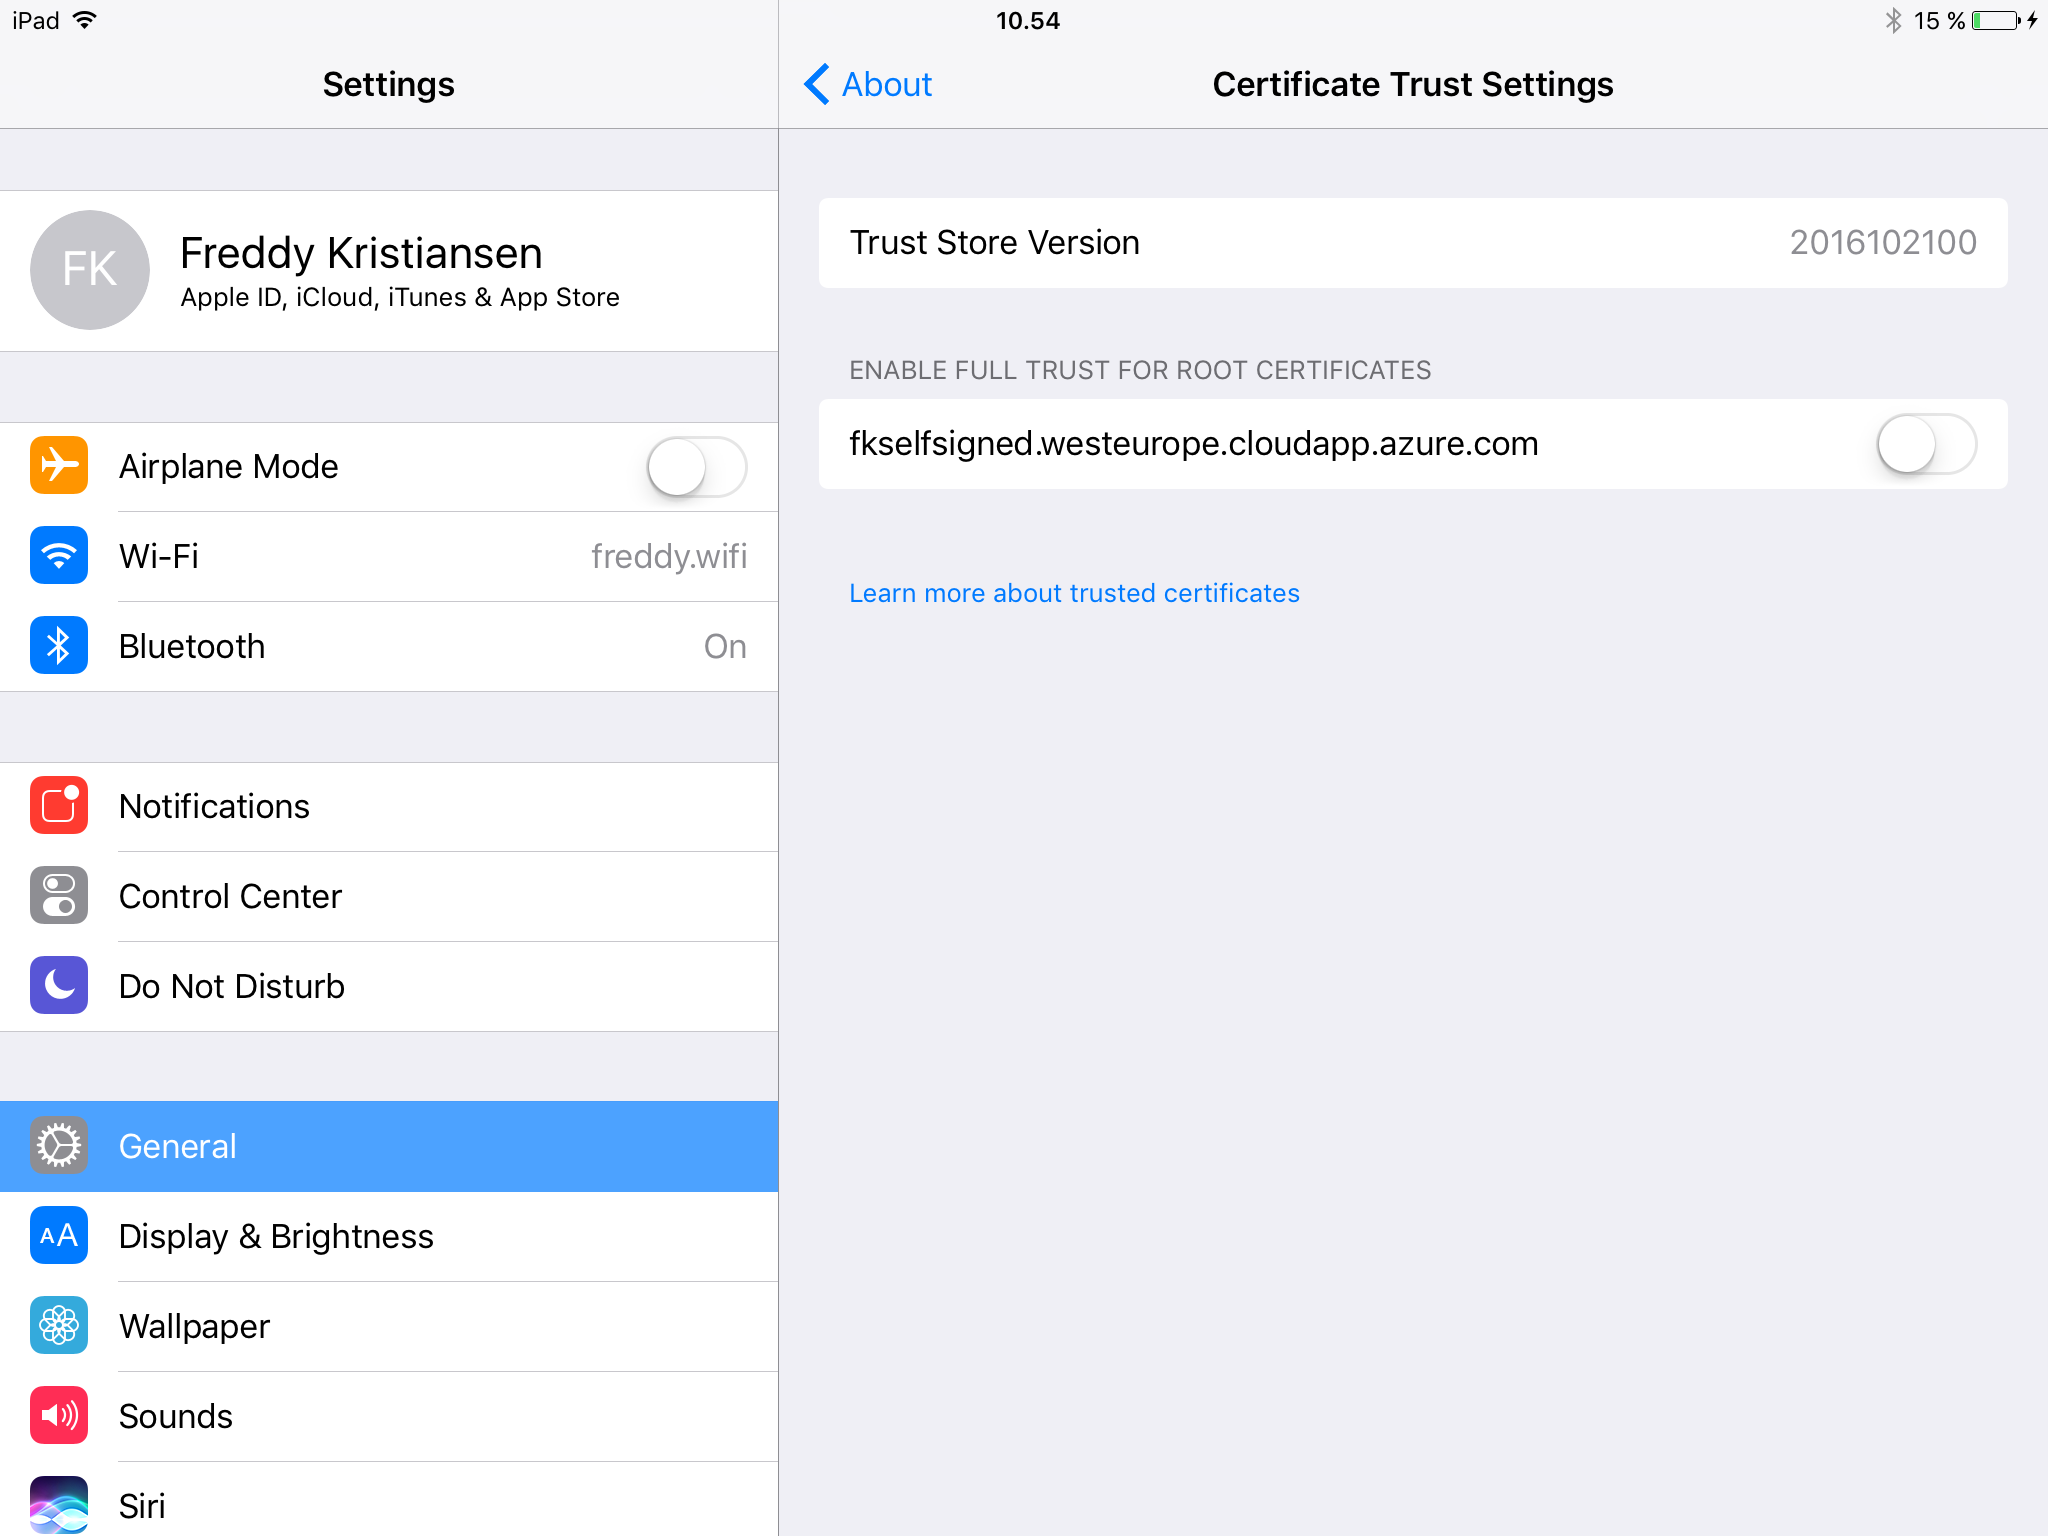2048x1536 pixels.
Task: Tap the Wi-Fi settings icon
Action: 59,556
